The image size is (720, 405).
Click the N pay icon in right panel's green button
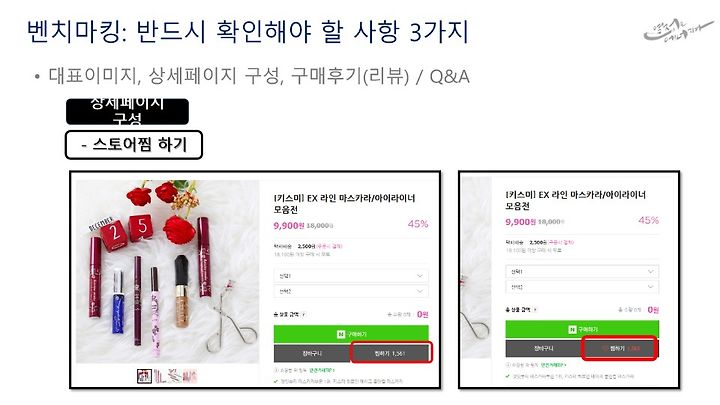(x=573, y=329)
